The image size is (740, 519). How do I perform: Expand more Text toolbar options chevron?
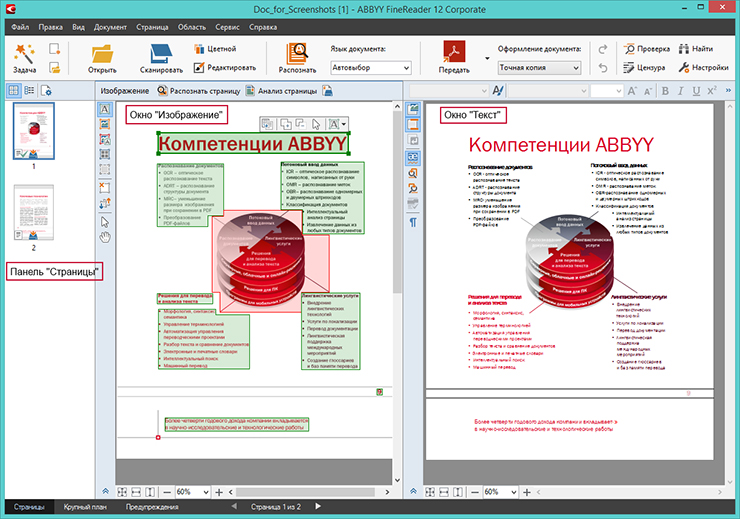[x=728, y=90]
